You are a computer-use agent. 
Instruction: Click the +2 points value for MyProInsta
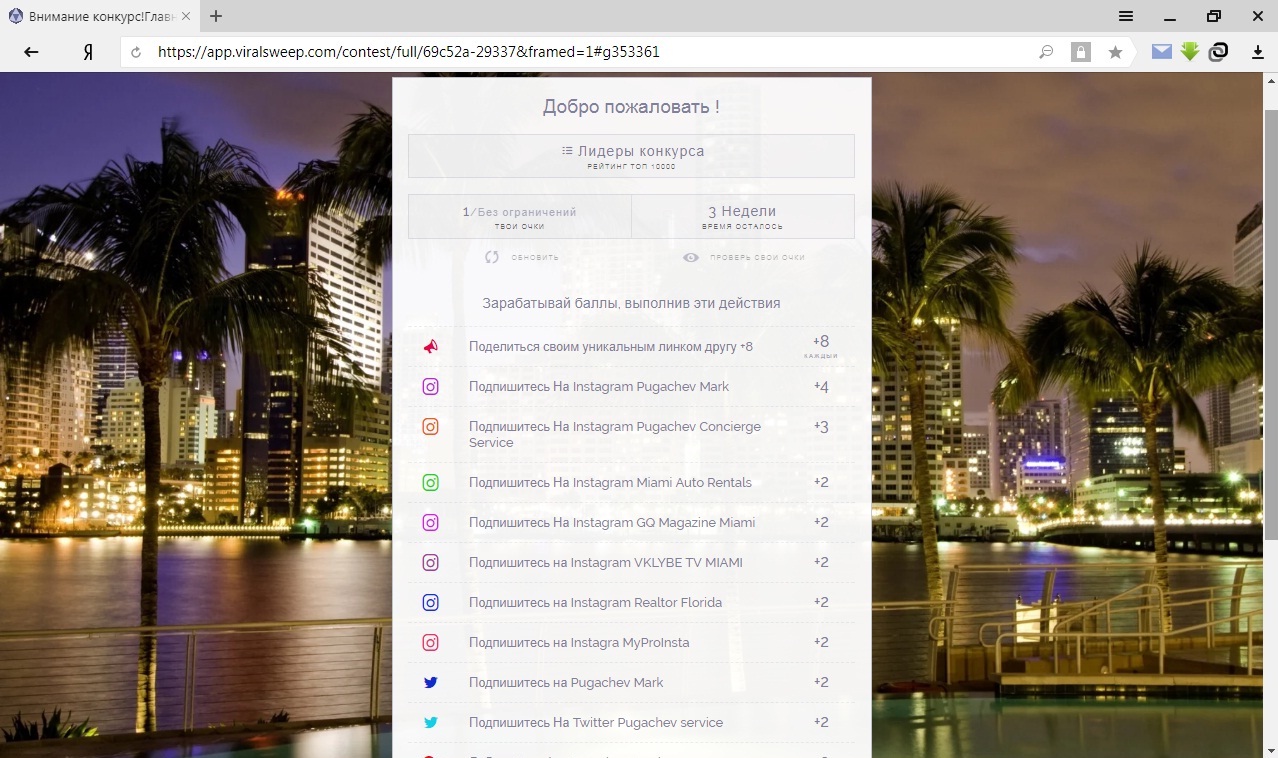821,643
